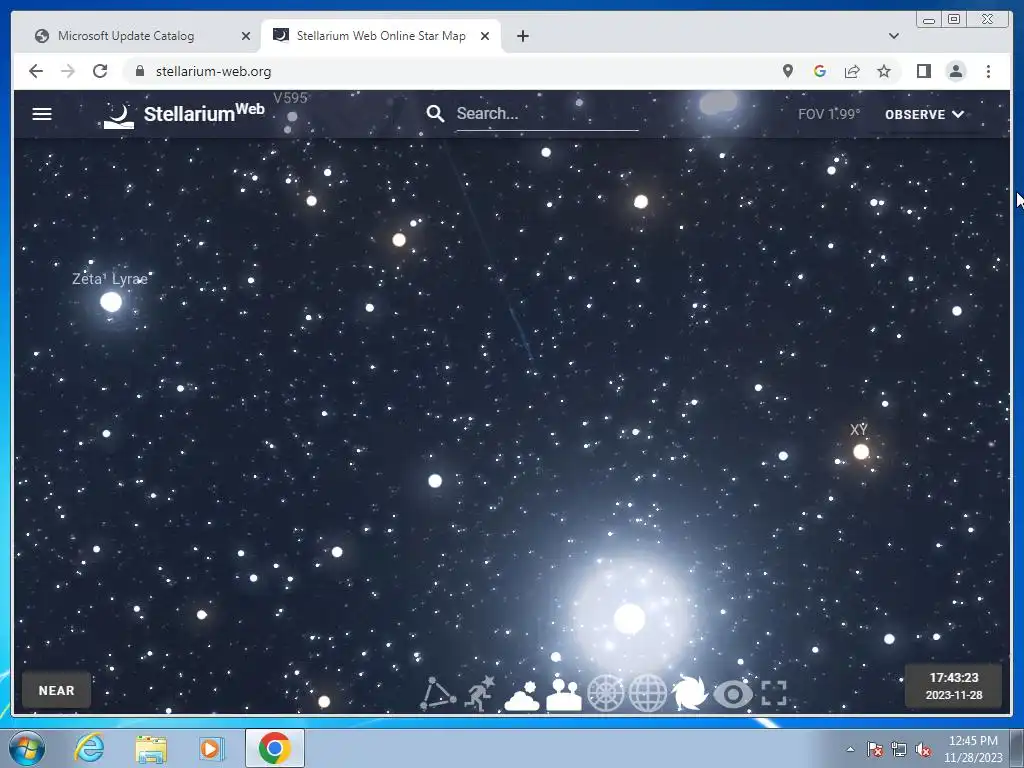Viewport: 1024px width, 768px height.
Task: Click the location permission icon
Action: 788,71
